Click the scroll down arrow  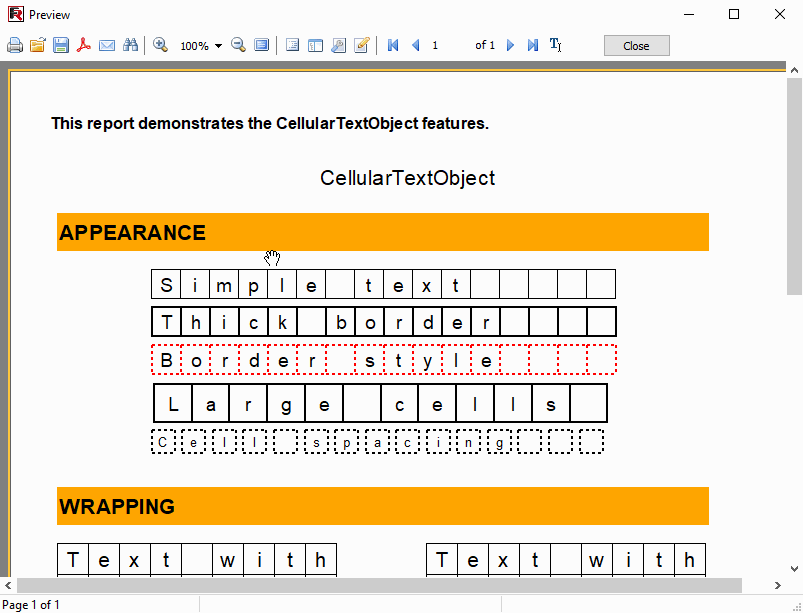[794, 568]
